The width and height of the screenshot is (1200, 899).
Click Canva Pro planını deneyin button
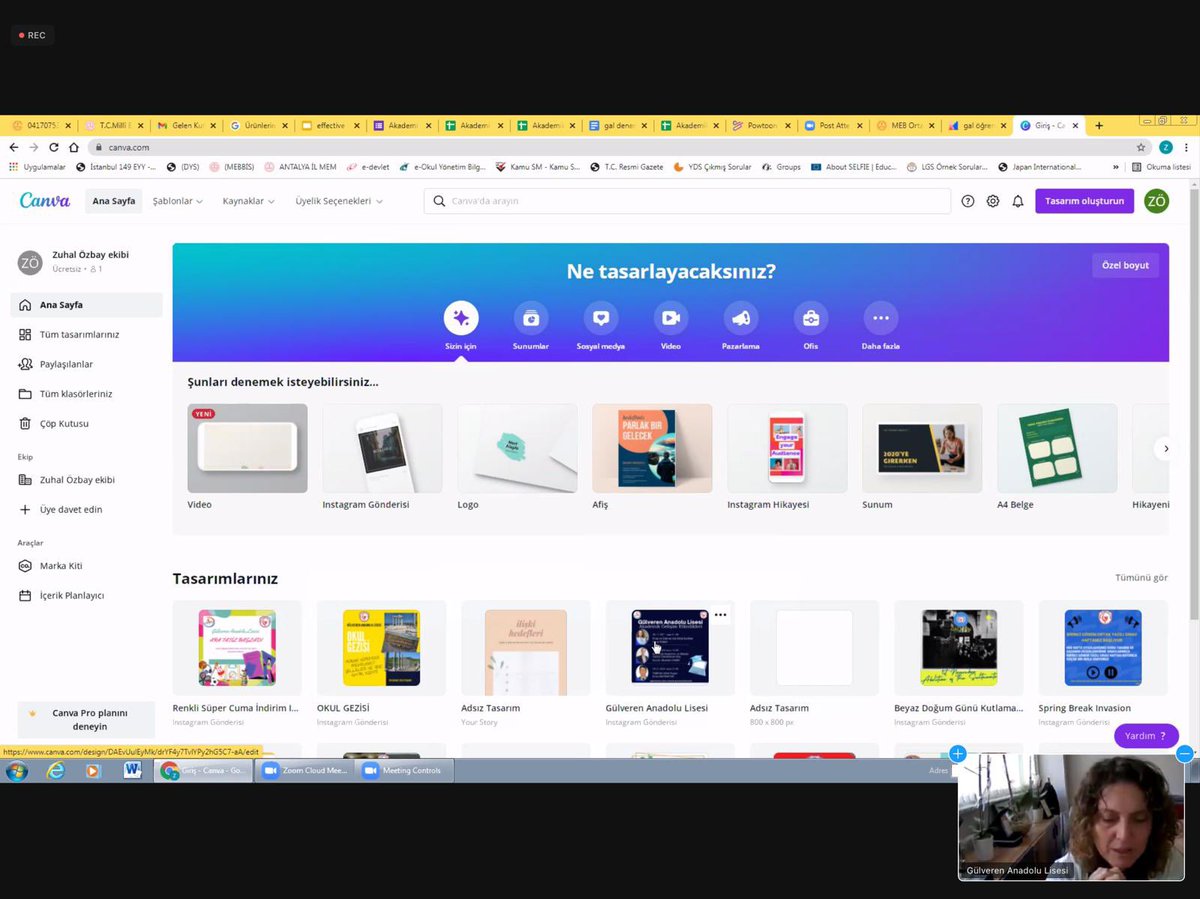click(86, 720)
